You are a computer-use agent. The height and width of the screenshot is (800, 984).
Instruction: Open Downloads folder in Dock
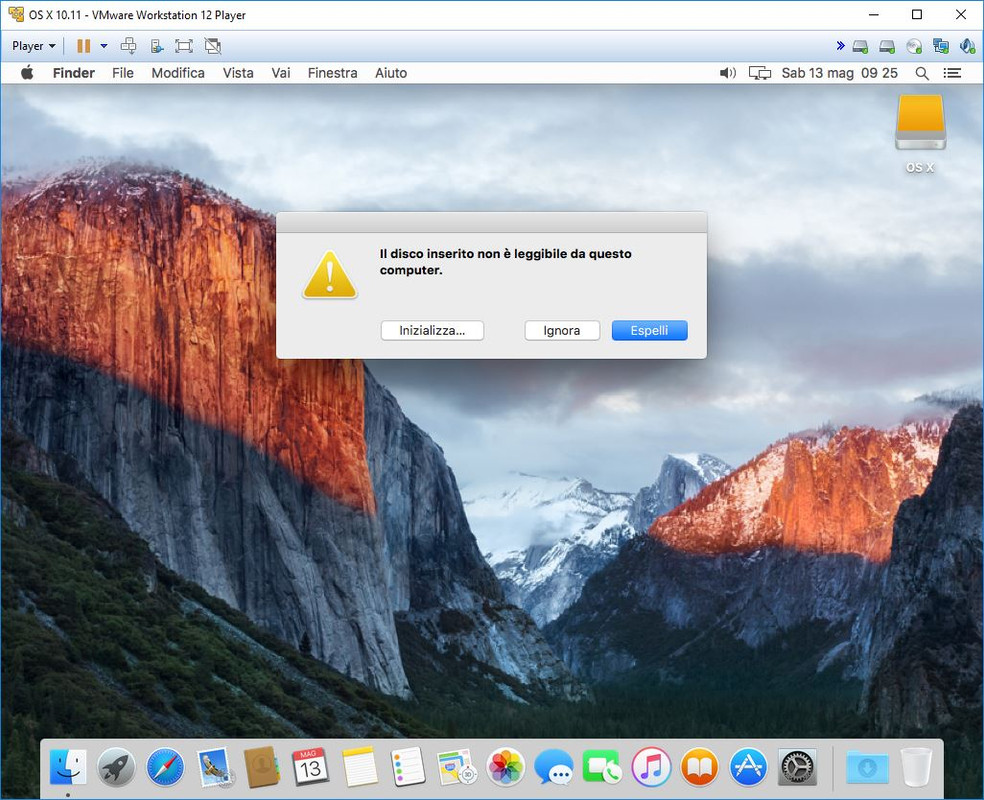pyautogui.click(x=867, y=766)
